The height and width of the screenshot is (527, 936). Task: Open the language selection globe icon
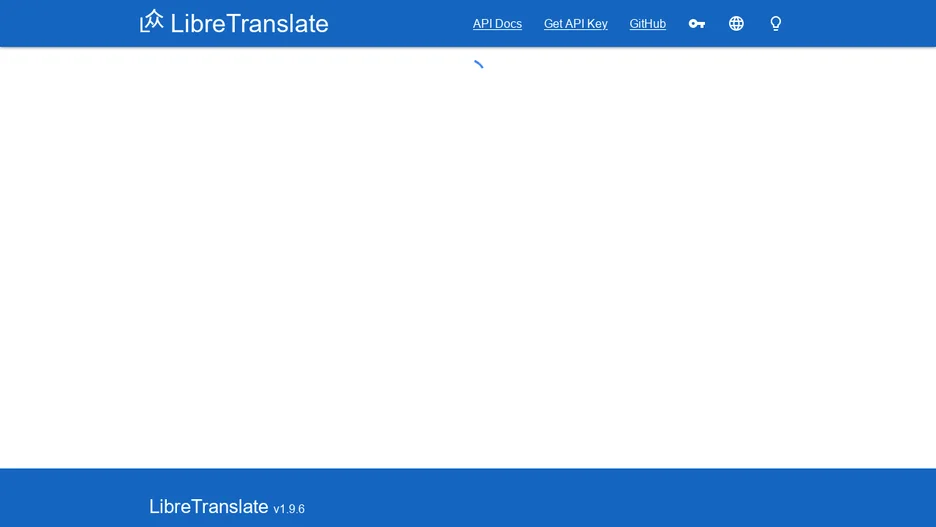[736, 23]
